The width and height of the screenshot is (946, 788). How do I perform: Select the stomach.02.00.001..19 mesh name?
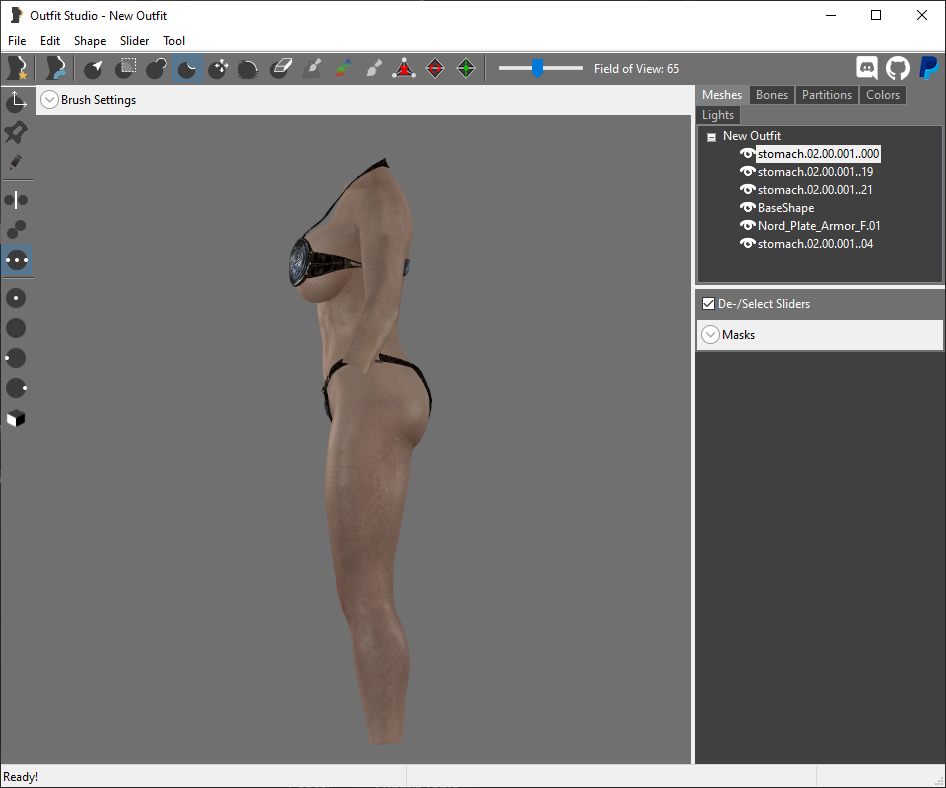815,171
